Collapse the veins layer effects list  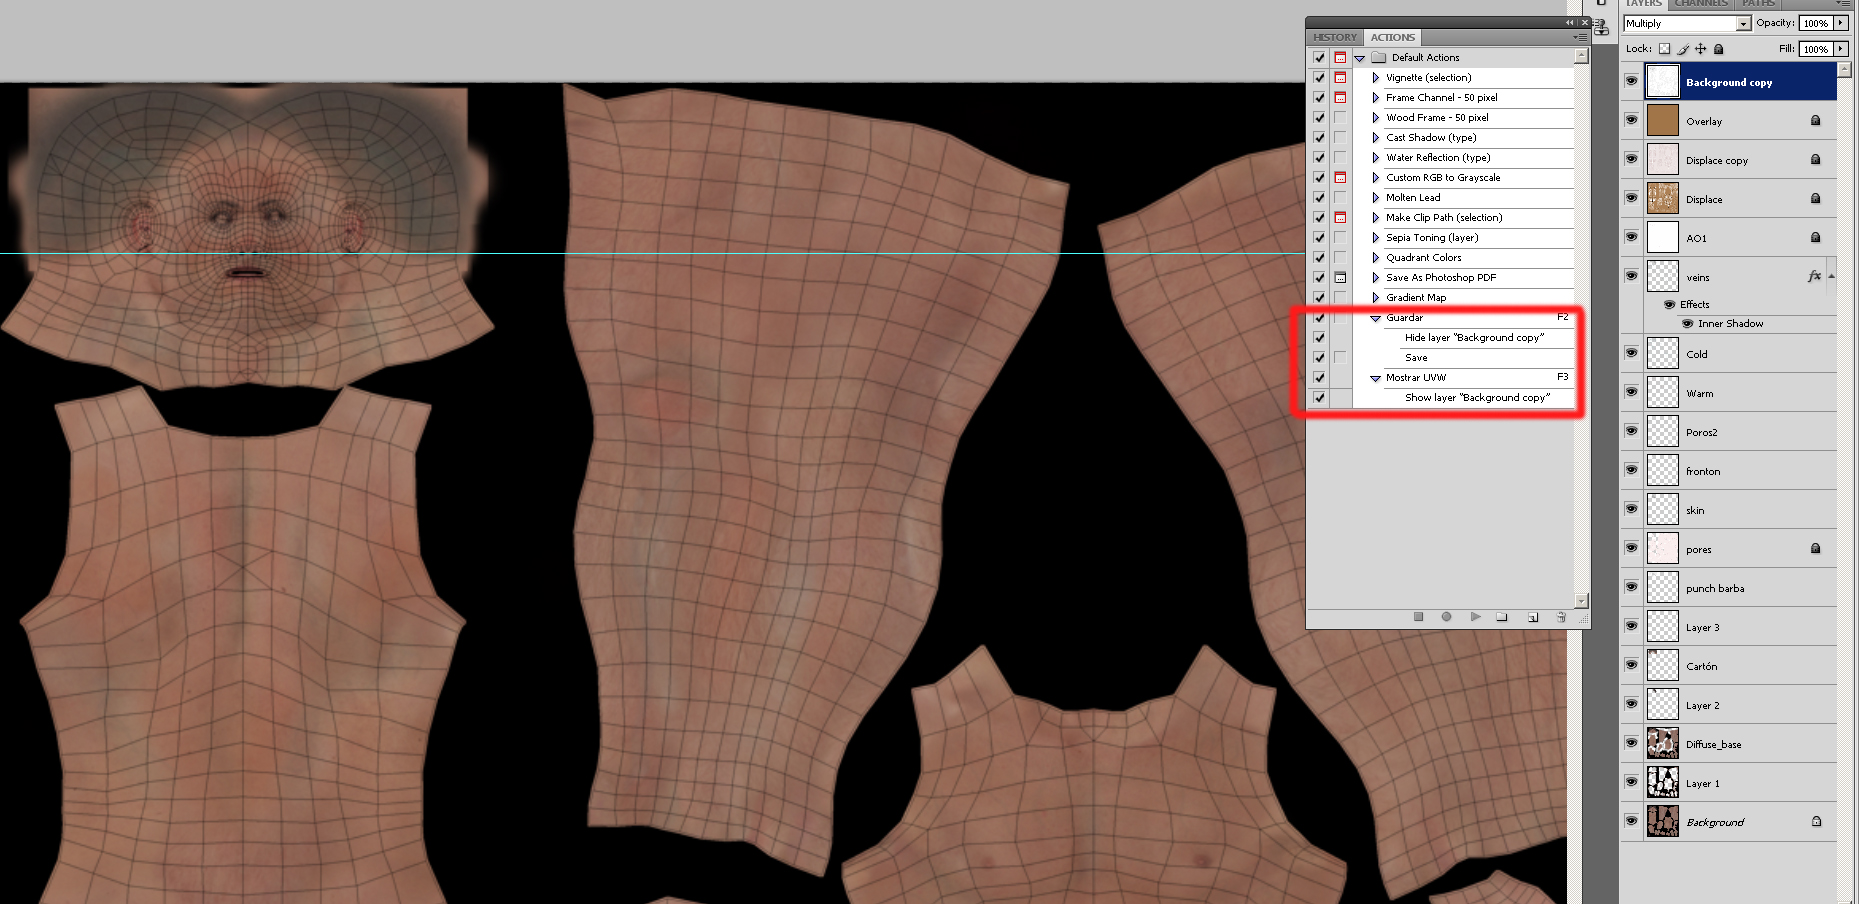[x=1831, y=276]
